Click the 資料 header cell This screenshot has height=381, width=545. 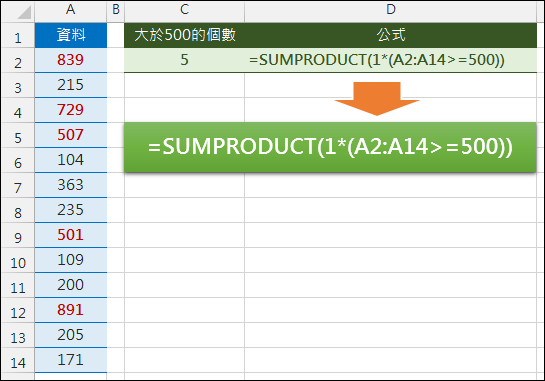point(71,35)
